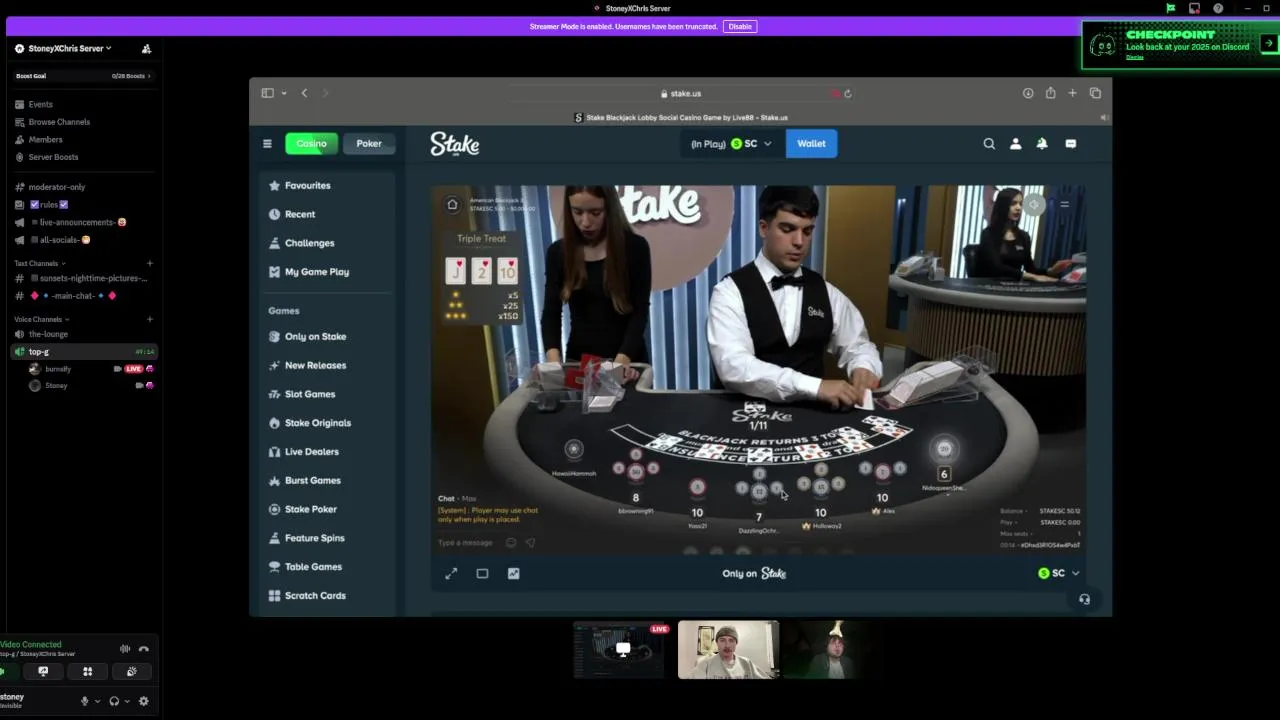The width and height of the screenshot is (1280, 720).
Task: Select the live stream thumbnail tile
Action: point(620,650)
